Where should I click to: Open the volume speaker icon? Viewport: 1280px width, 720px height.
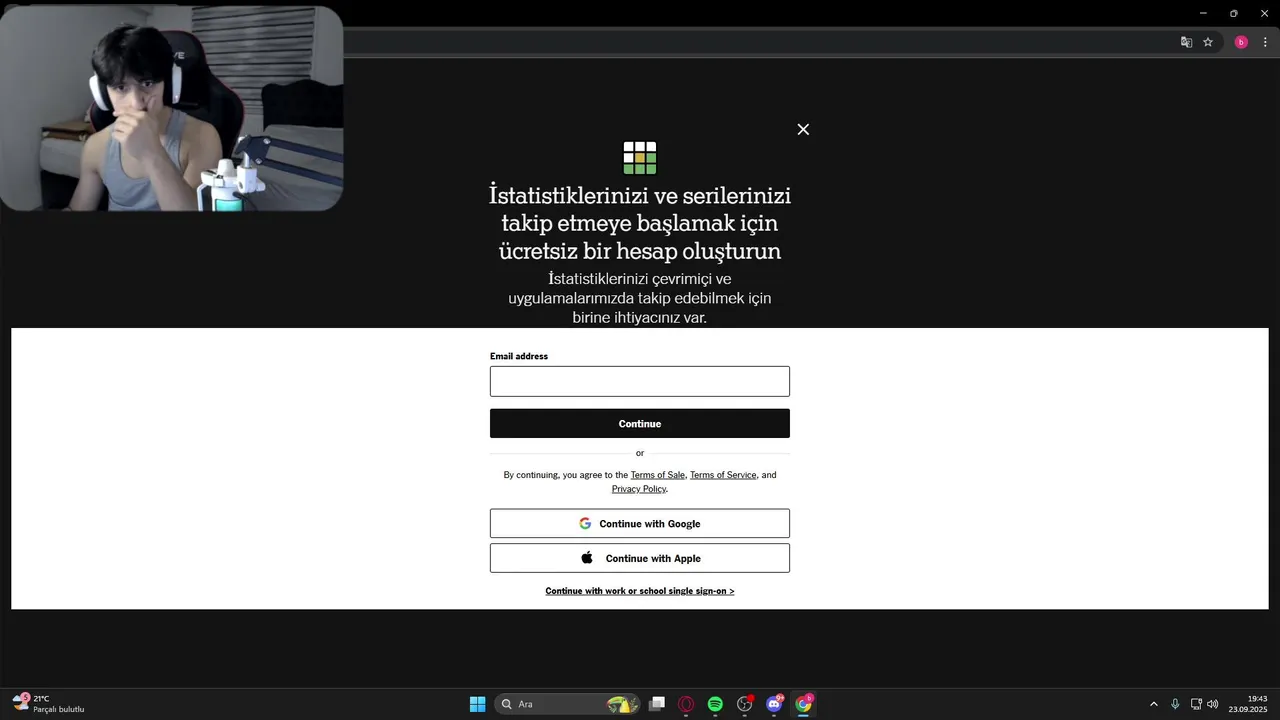(x=1213, y=704)
